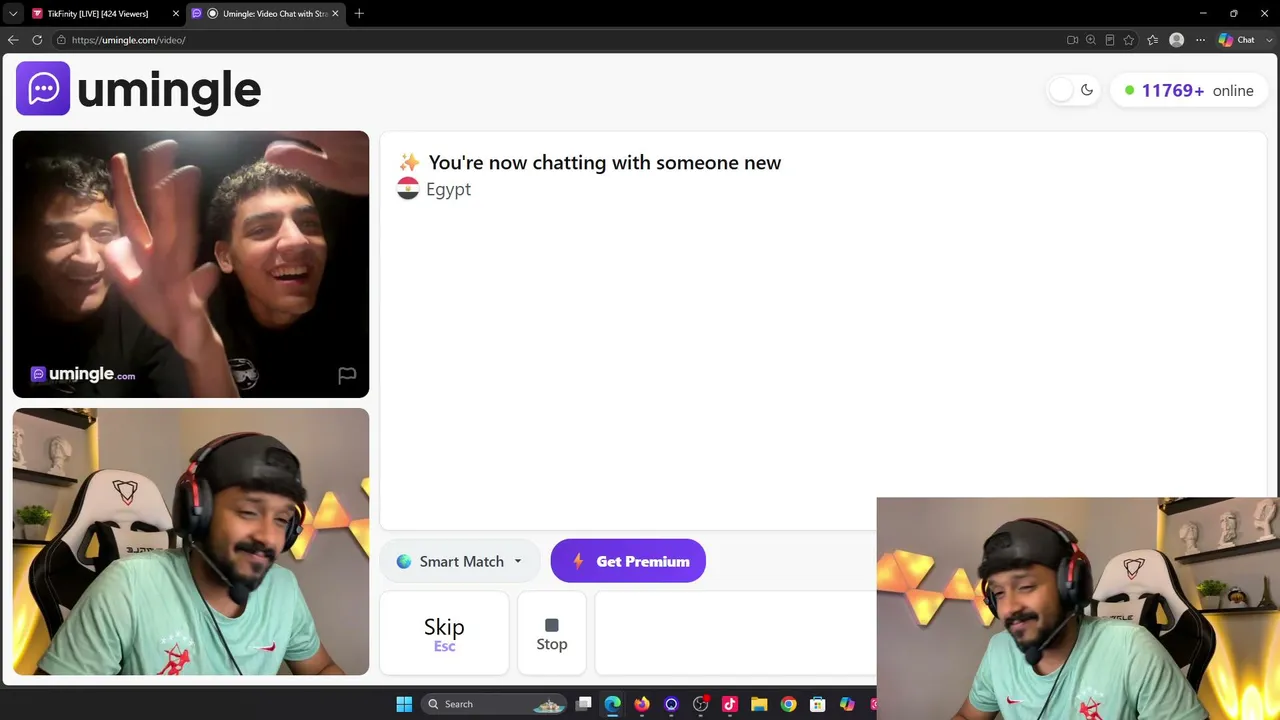Open the TikTok app on taskbar
This screenshot has height=720, width=1280.
[730, 704]
